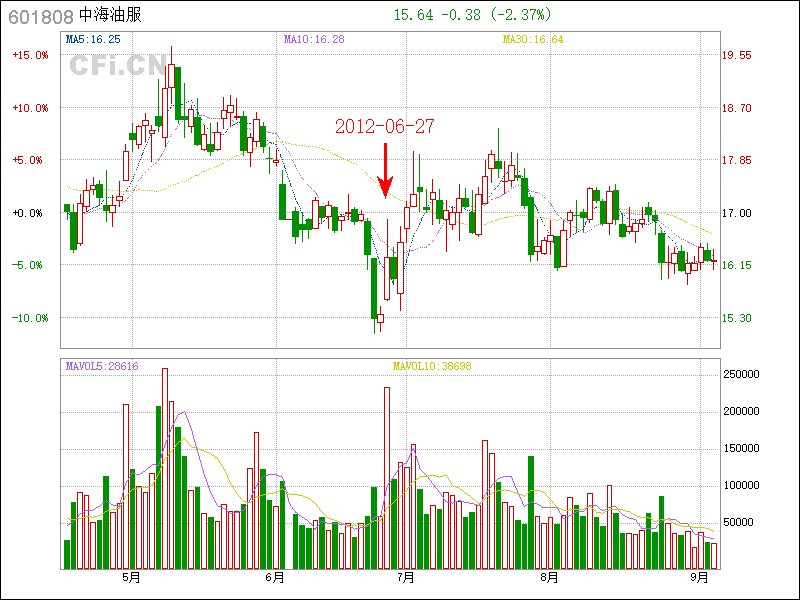Image resolution: width=800 pixels, height=600 pixels.
Task: Click the 7月 month label on the time axis
Action: point(406,577)
